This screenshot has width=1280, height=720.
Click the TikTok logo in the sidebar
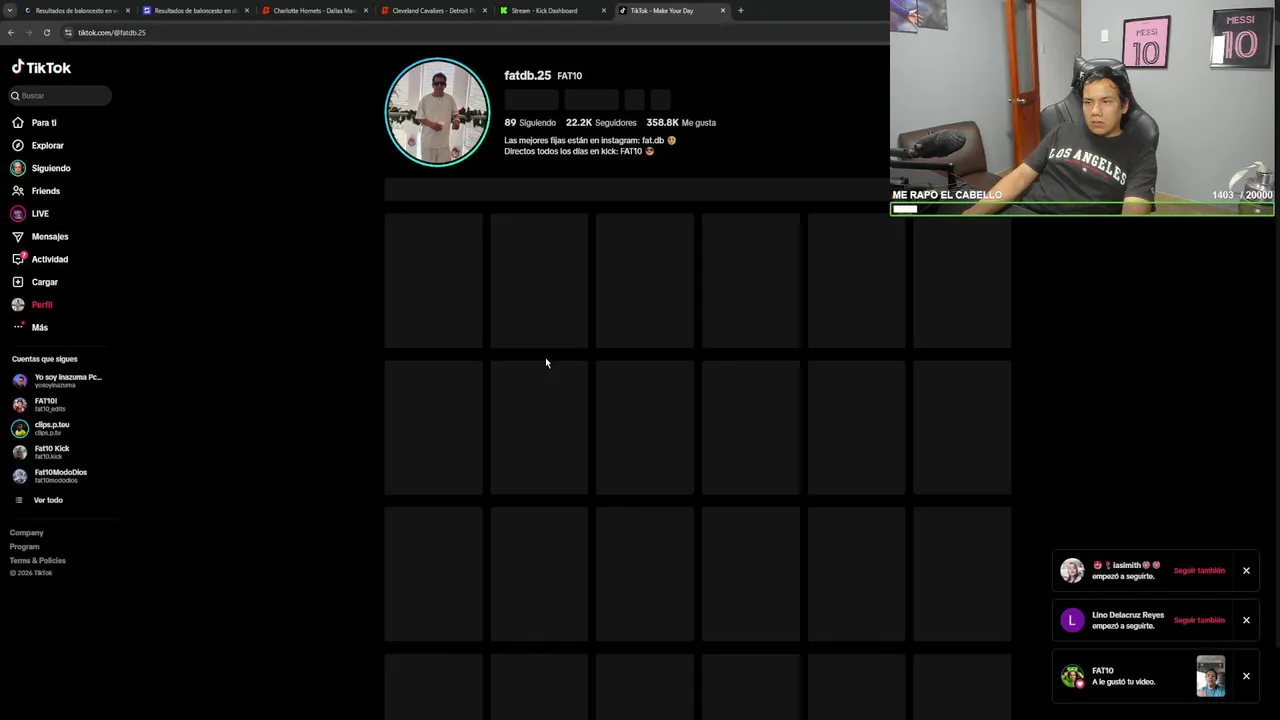click(41, 68)
